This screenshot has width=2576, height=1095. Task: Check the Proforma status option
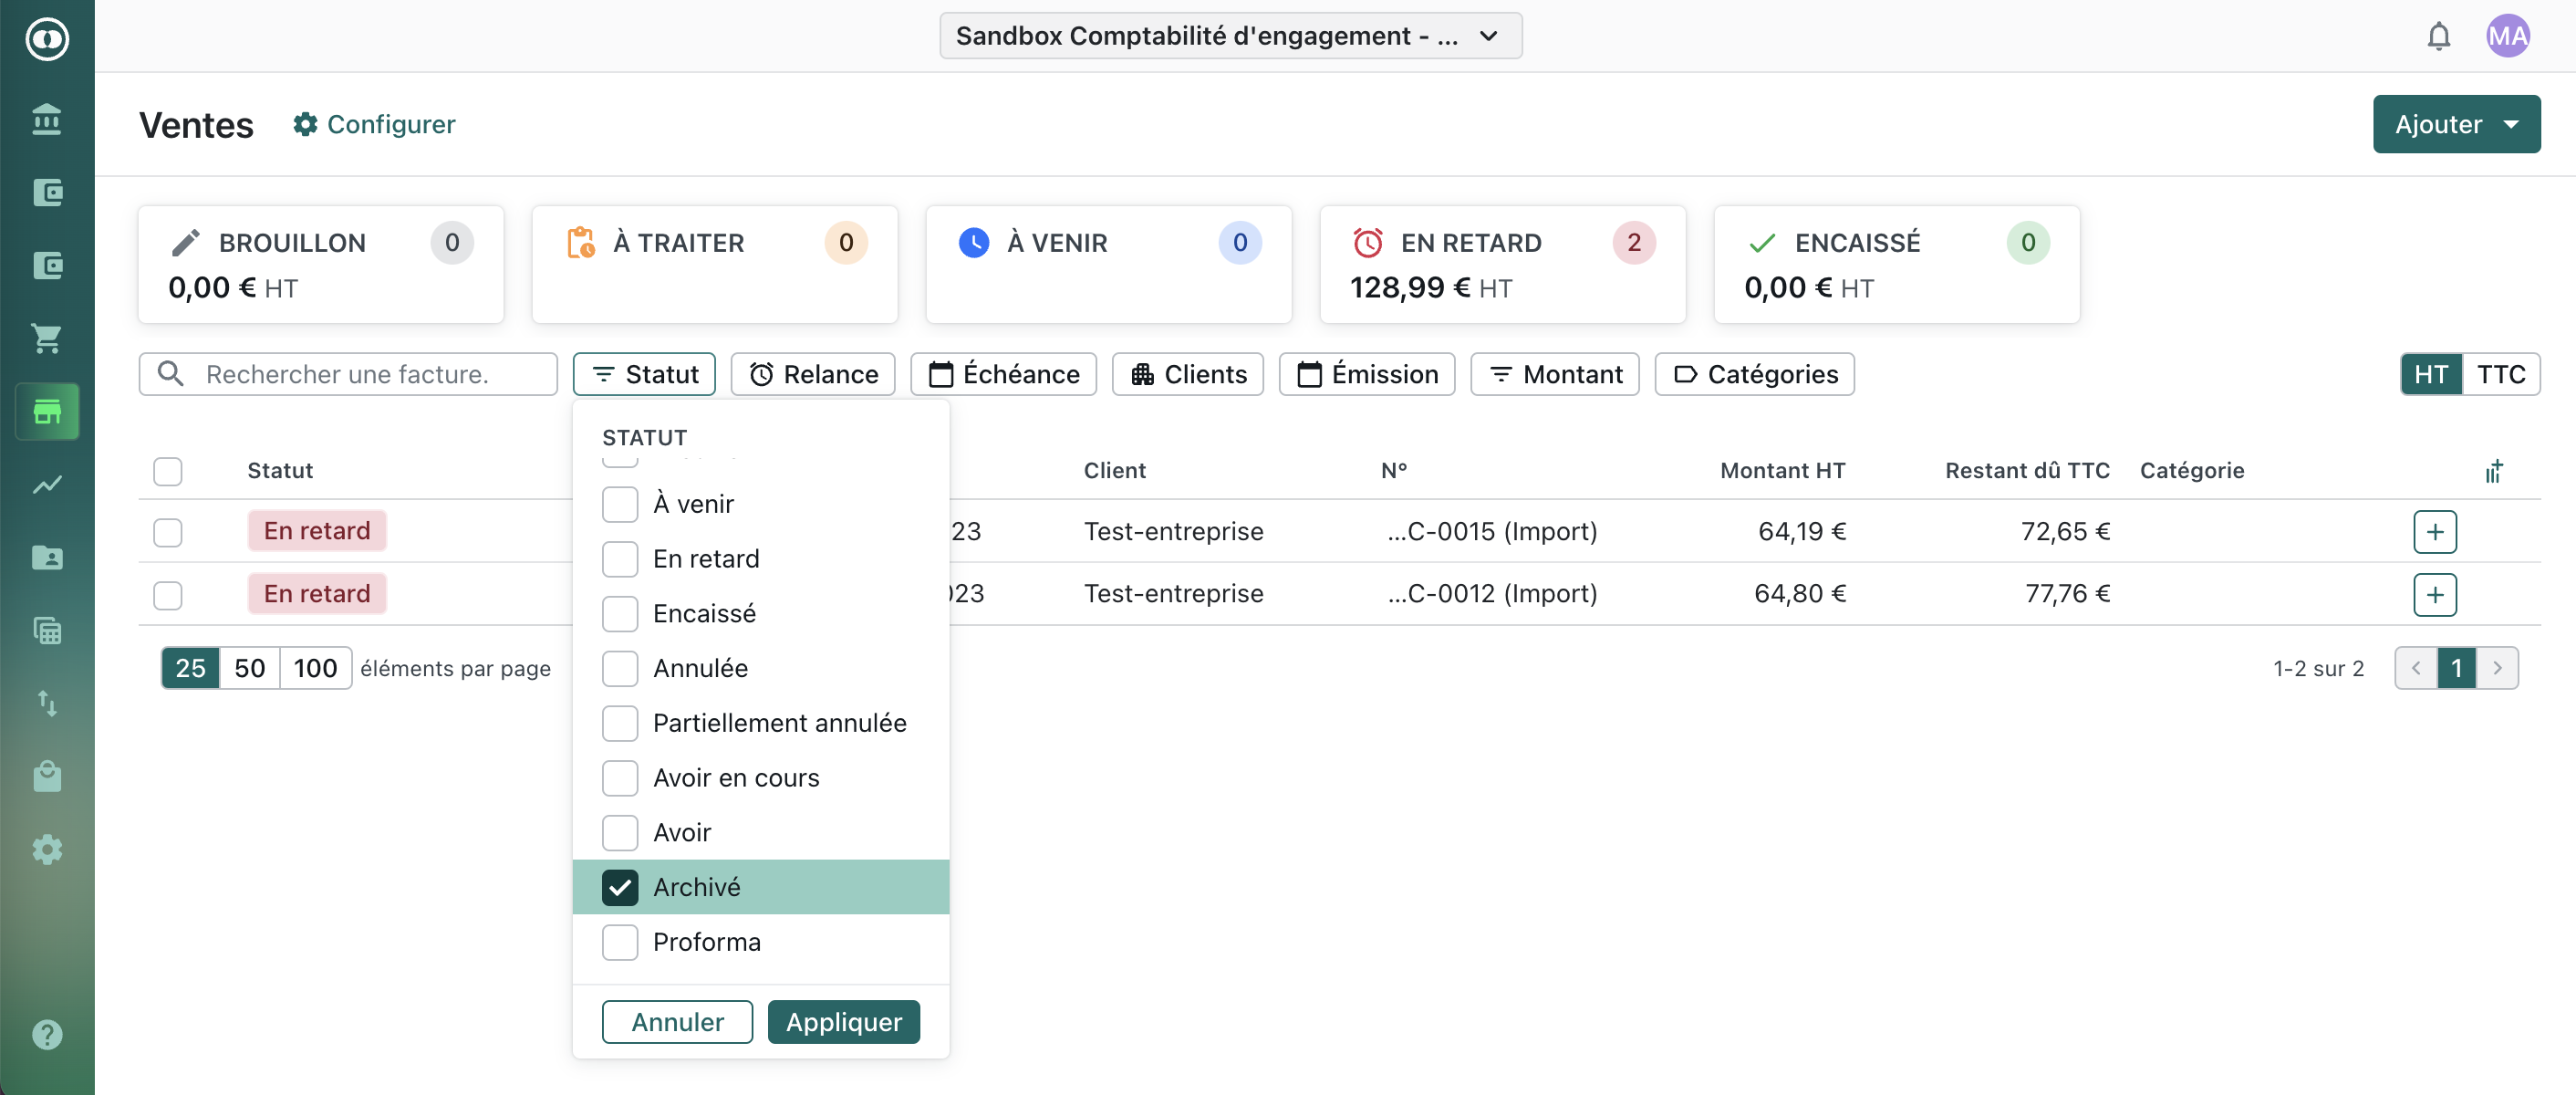[619, 942]
